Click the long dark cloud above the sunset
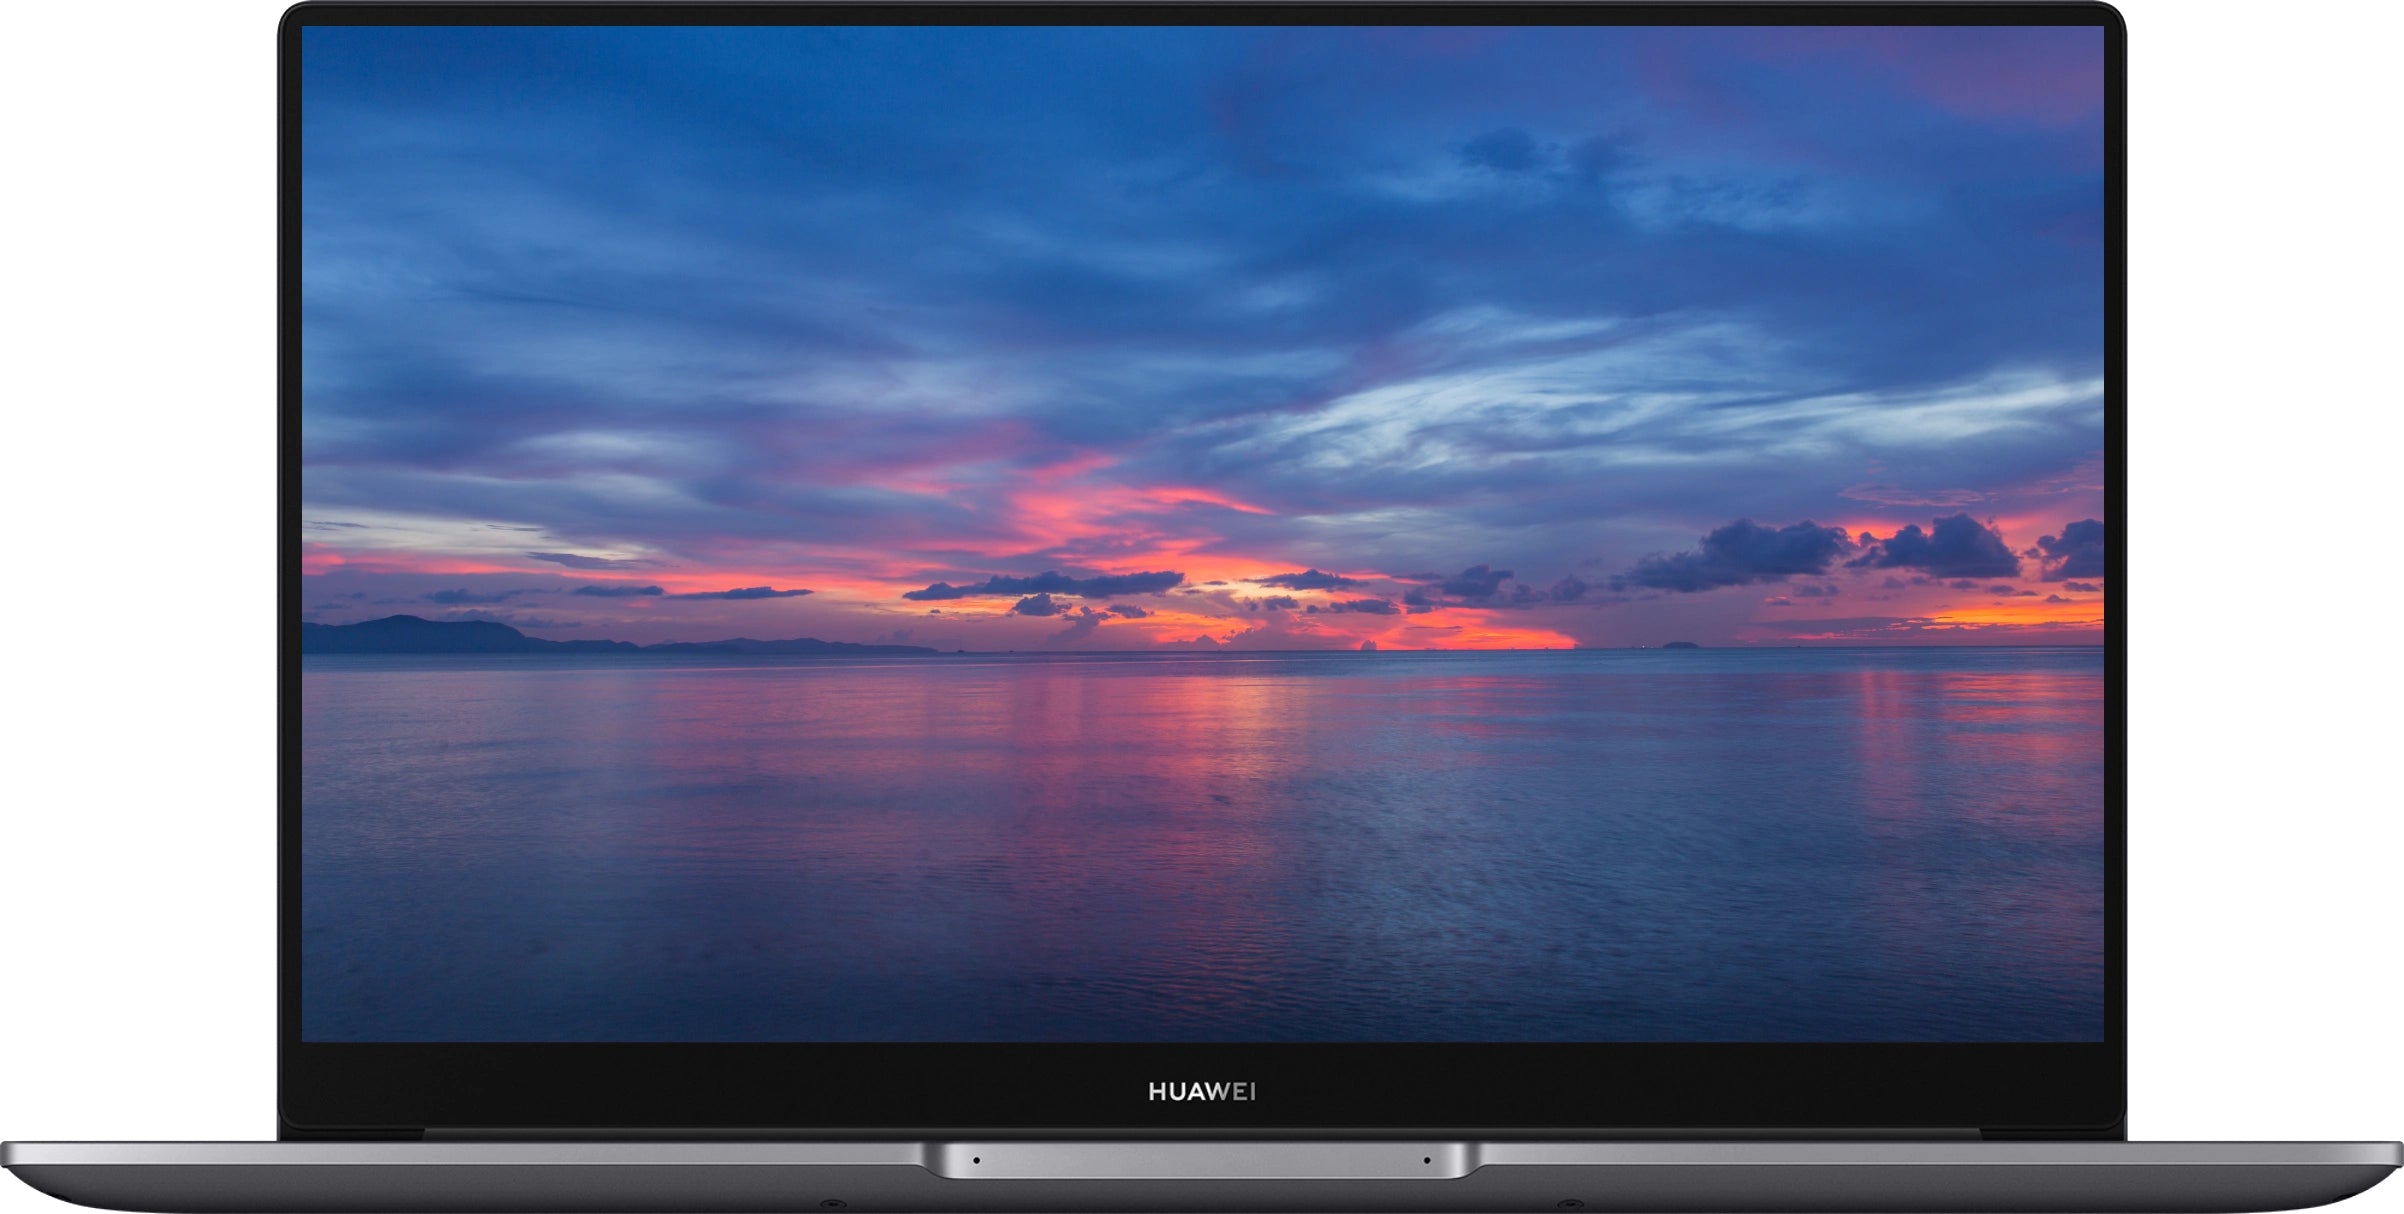This screenshot has width=2404, height=1214. click(x=1050, y=585)
